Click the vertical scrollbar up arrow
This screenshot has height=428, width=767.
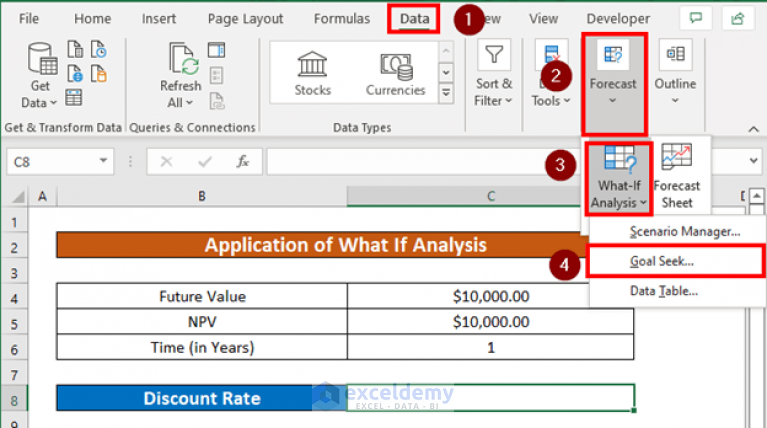coord(757,196)
